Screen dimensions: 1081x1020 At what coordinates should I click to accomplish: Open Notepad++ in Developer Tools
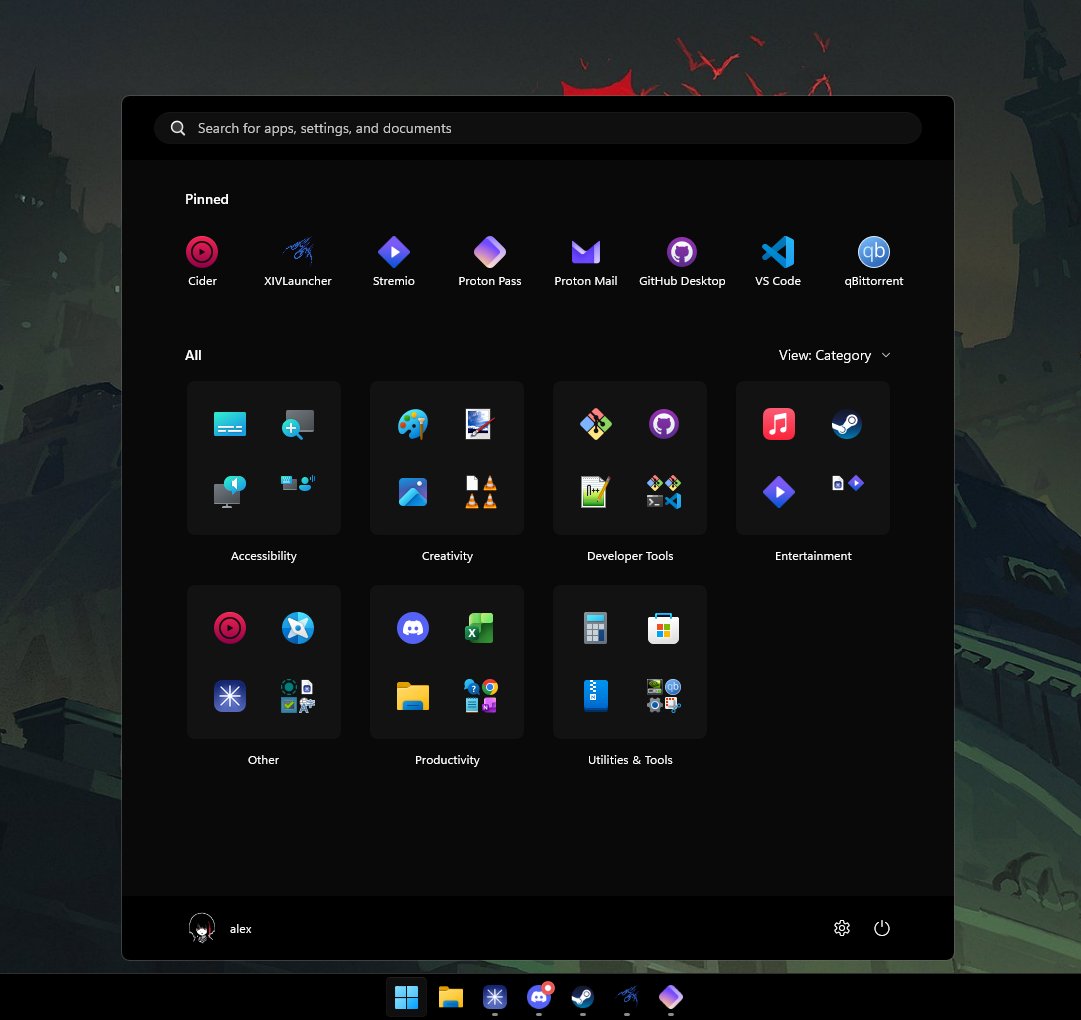[x=594, y=491]
